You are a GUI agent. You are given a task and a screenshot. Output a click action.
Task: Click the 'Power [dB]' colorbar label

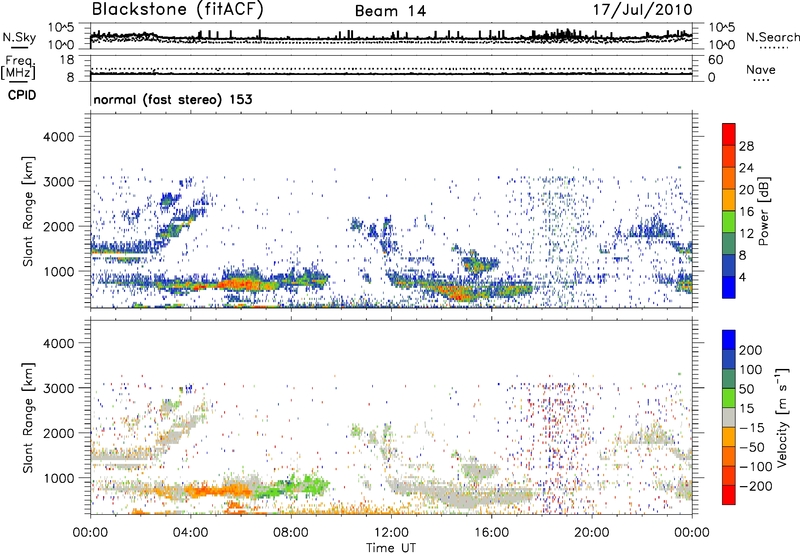(763, 211)
